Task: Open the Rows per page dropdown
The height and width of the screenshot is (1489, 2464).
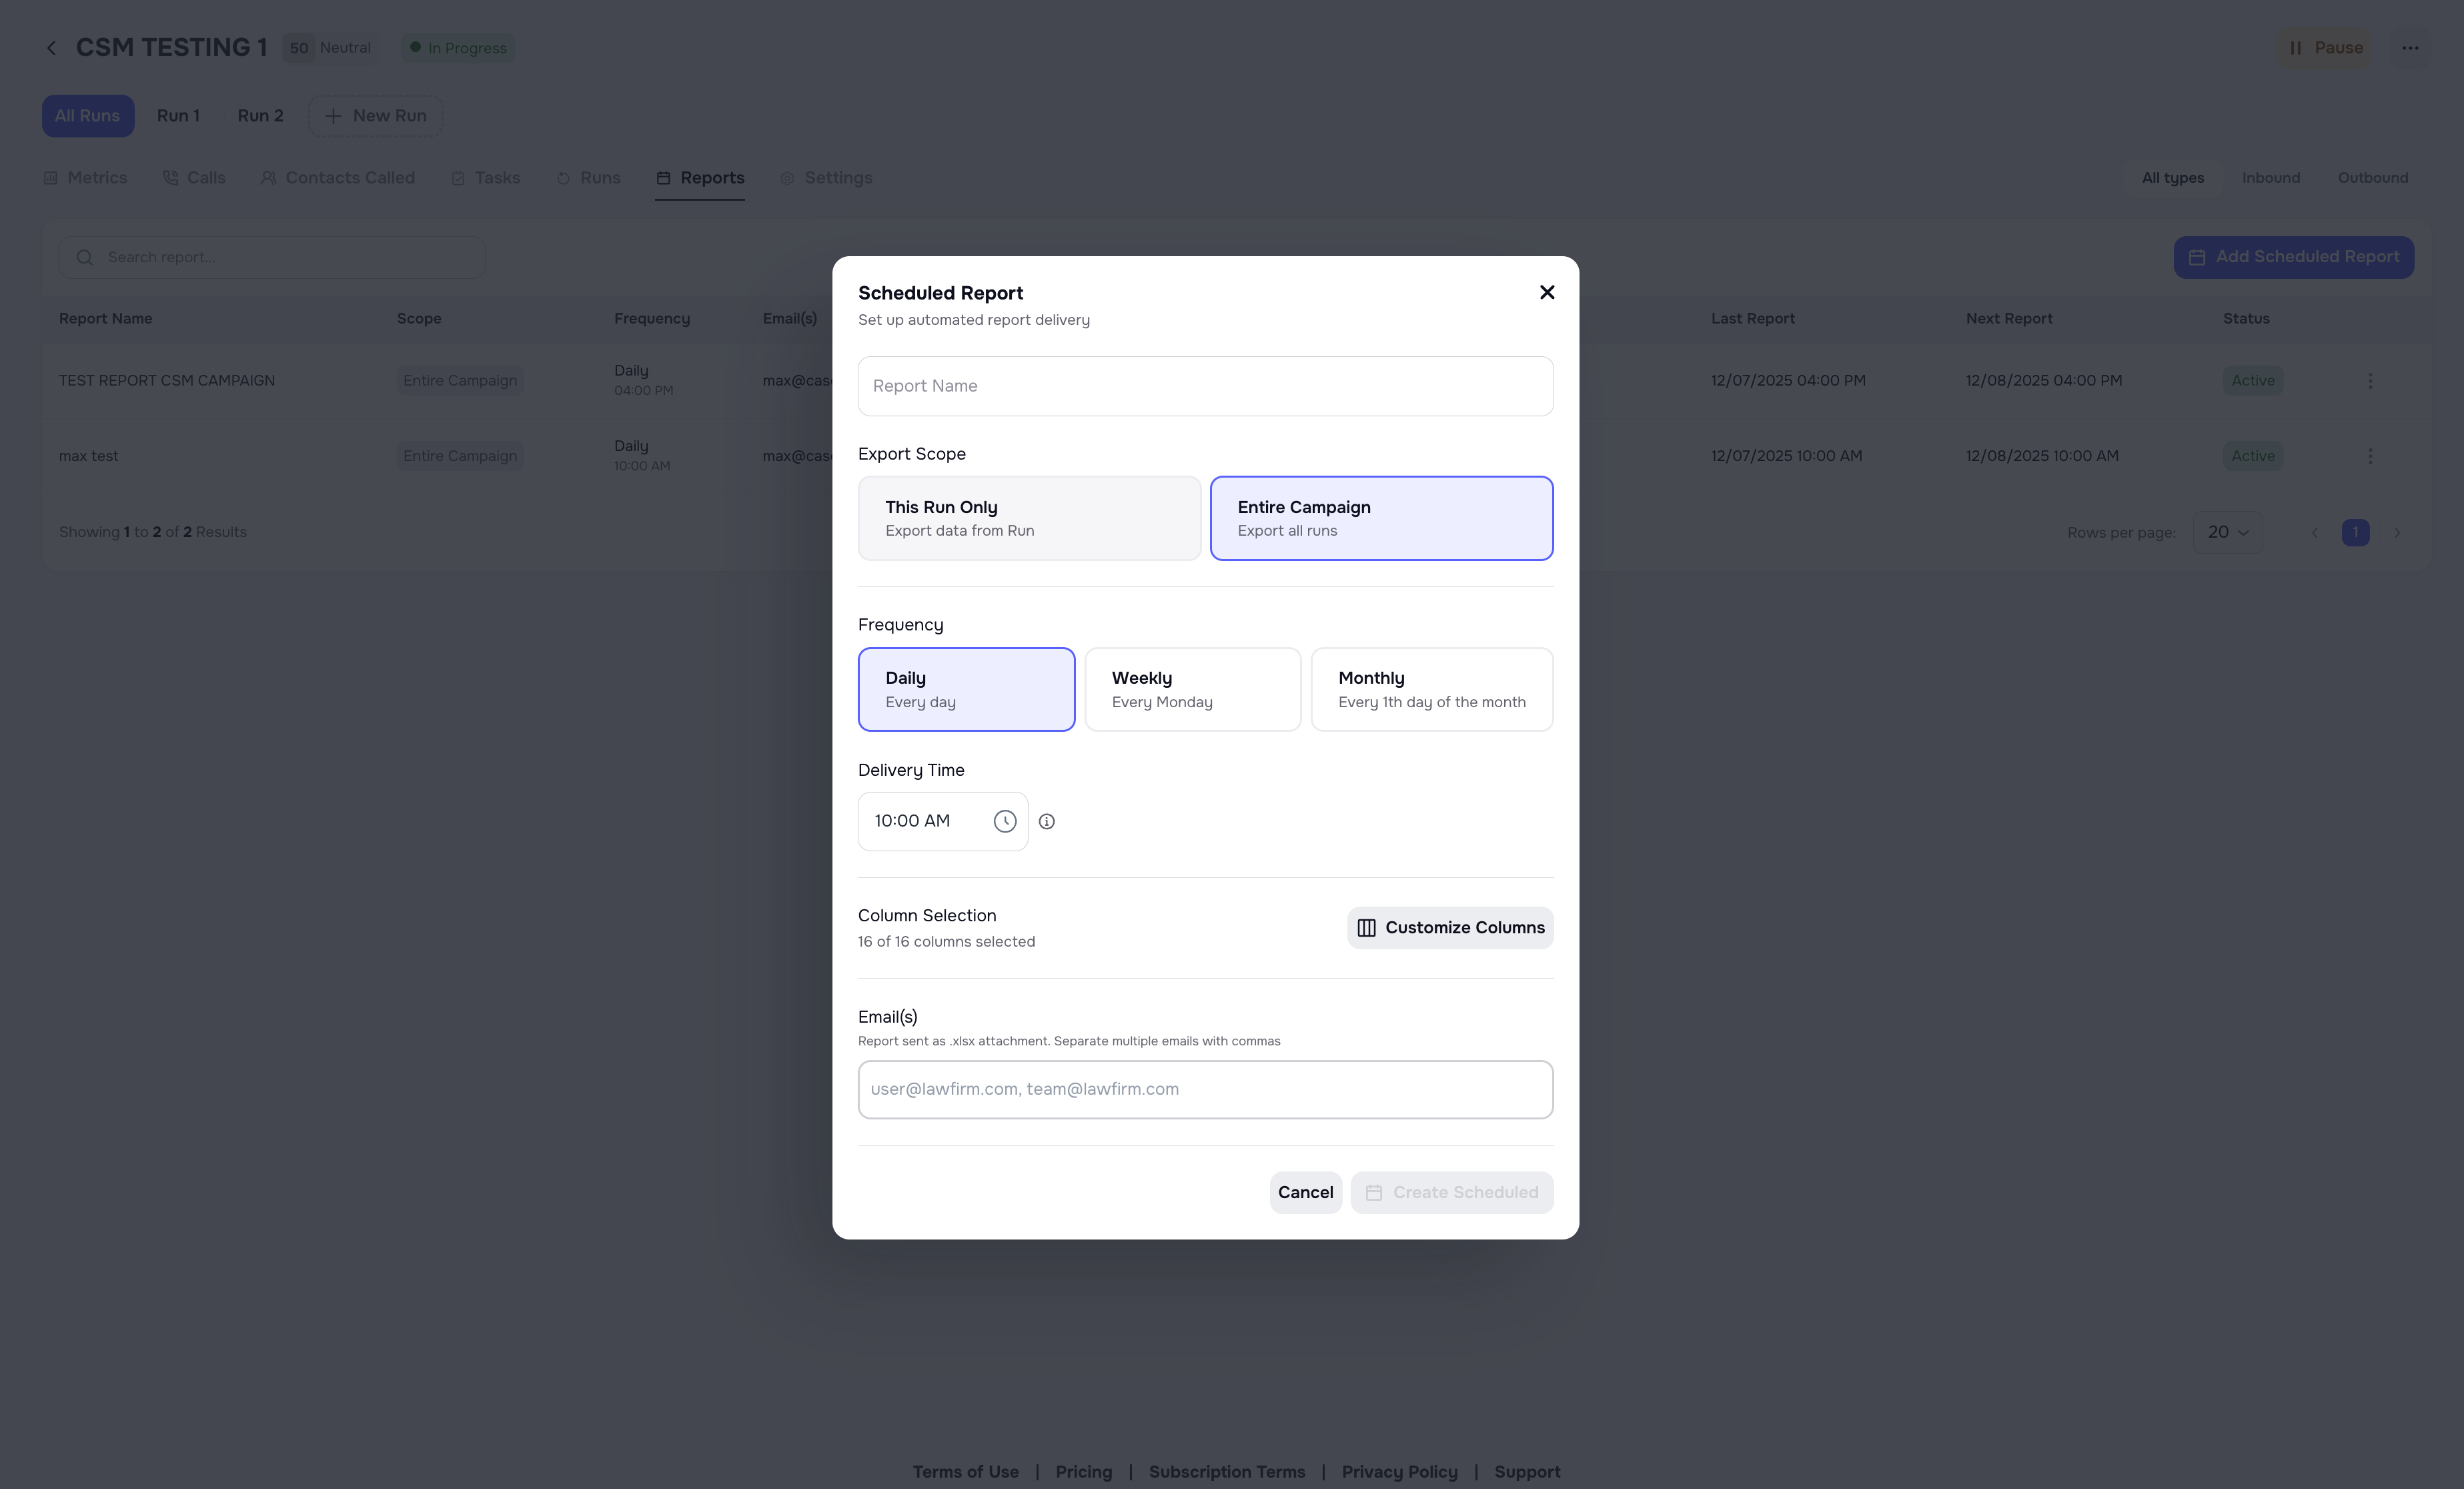Action: 2227,532
